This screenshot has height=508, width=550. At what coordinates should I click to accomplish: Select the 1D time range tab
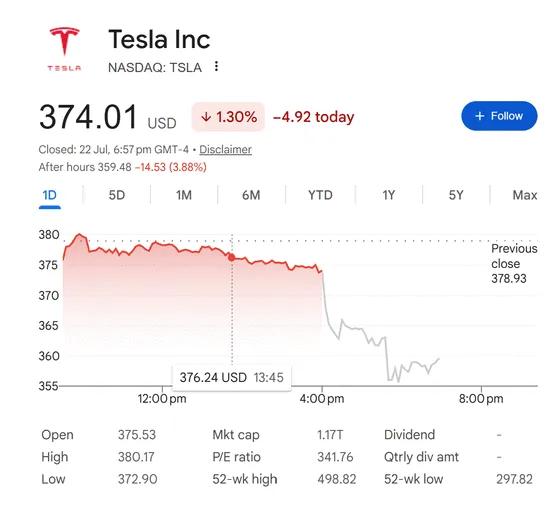click(49, 195)
